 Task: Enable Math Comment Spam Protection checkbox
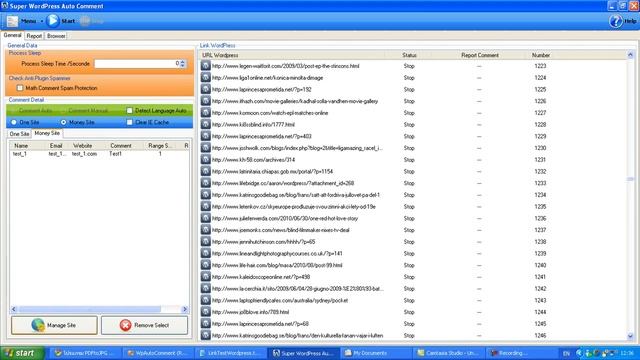tap(20, 88)
